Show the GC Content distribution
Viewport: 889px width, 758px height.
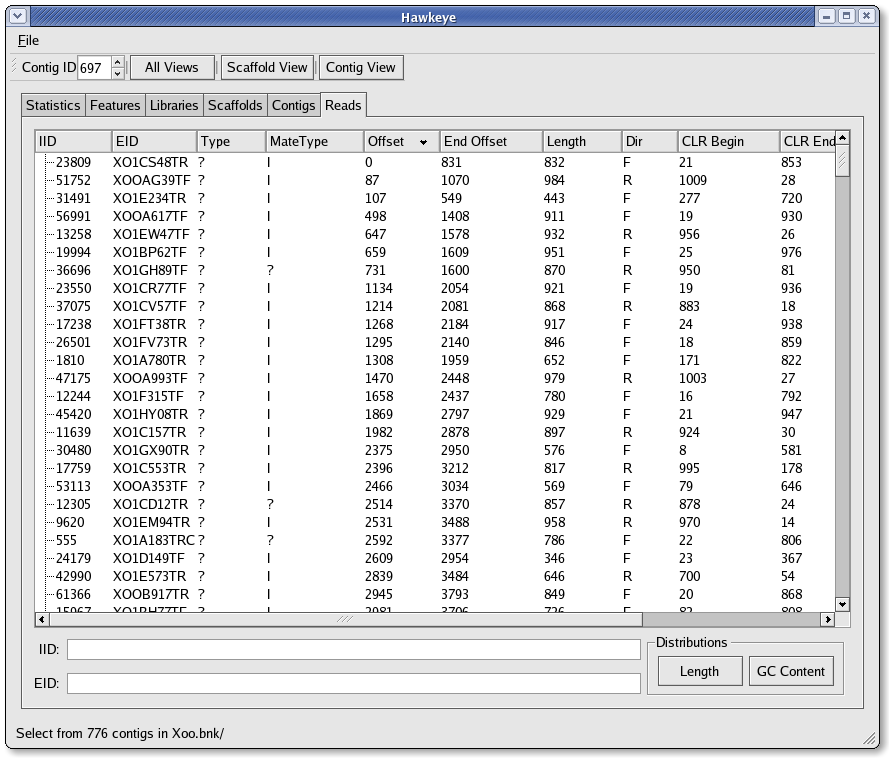click(790, 671)
